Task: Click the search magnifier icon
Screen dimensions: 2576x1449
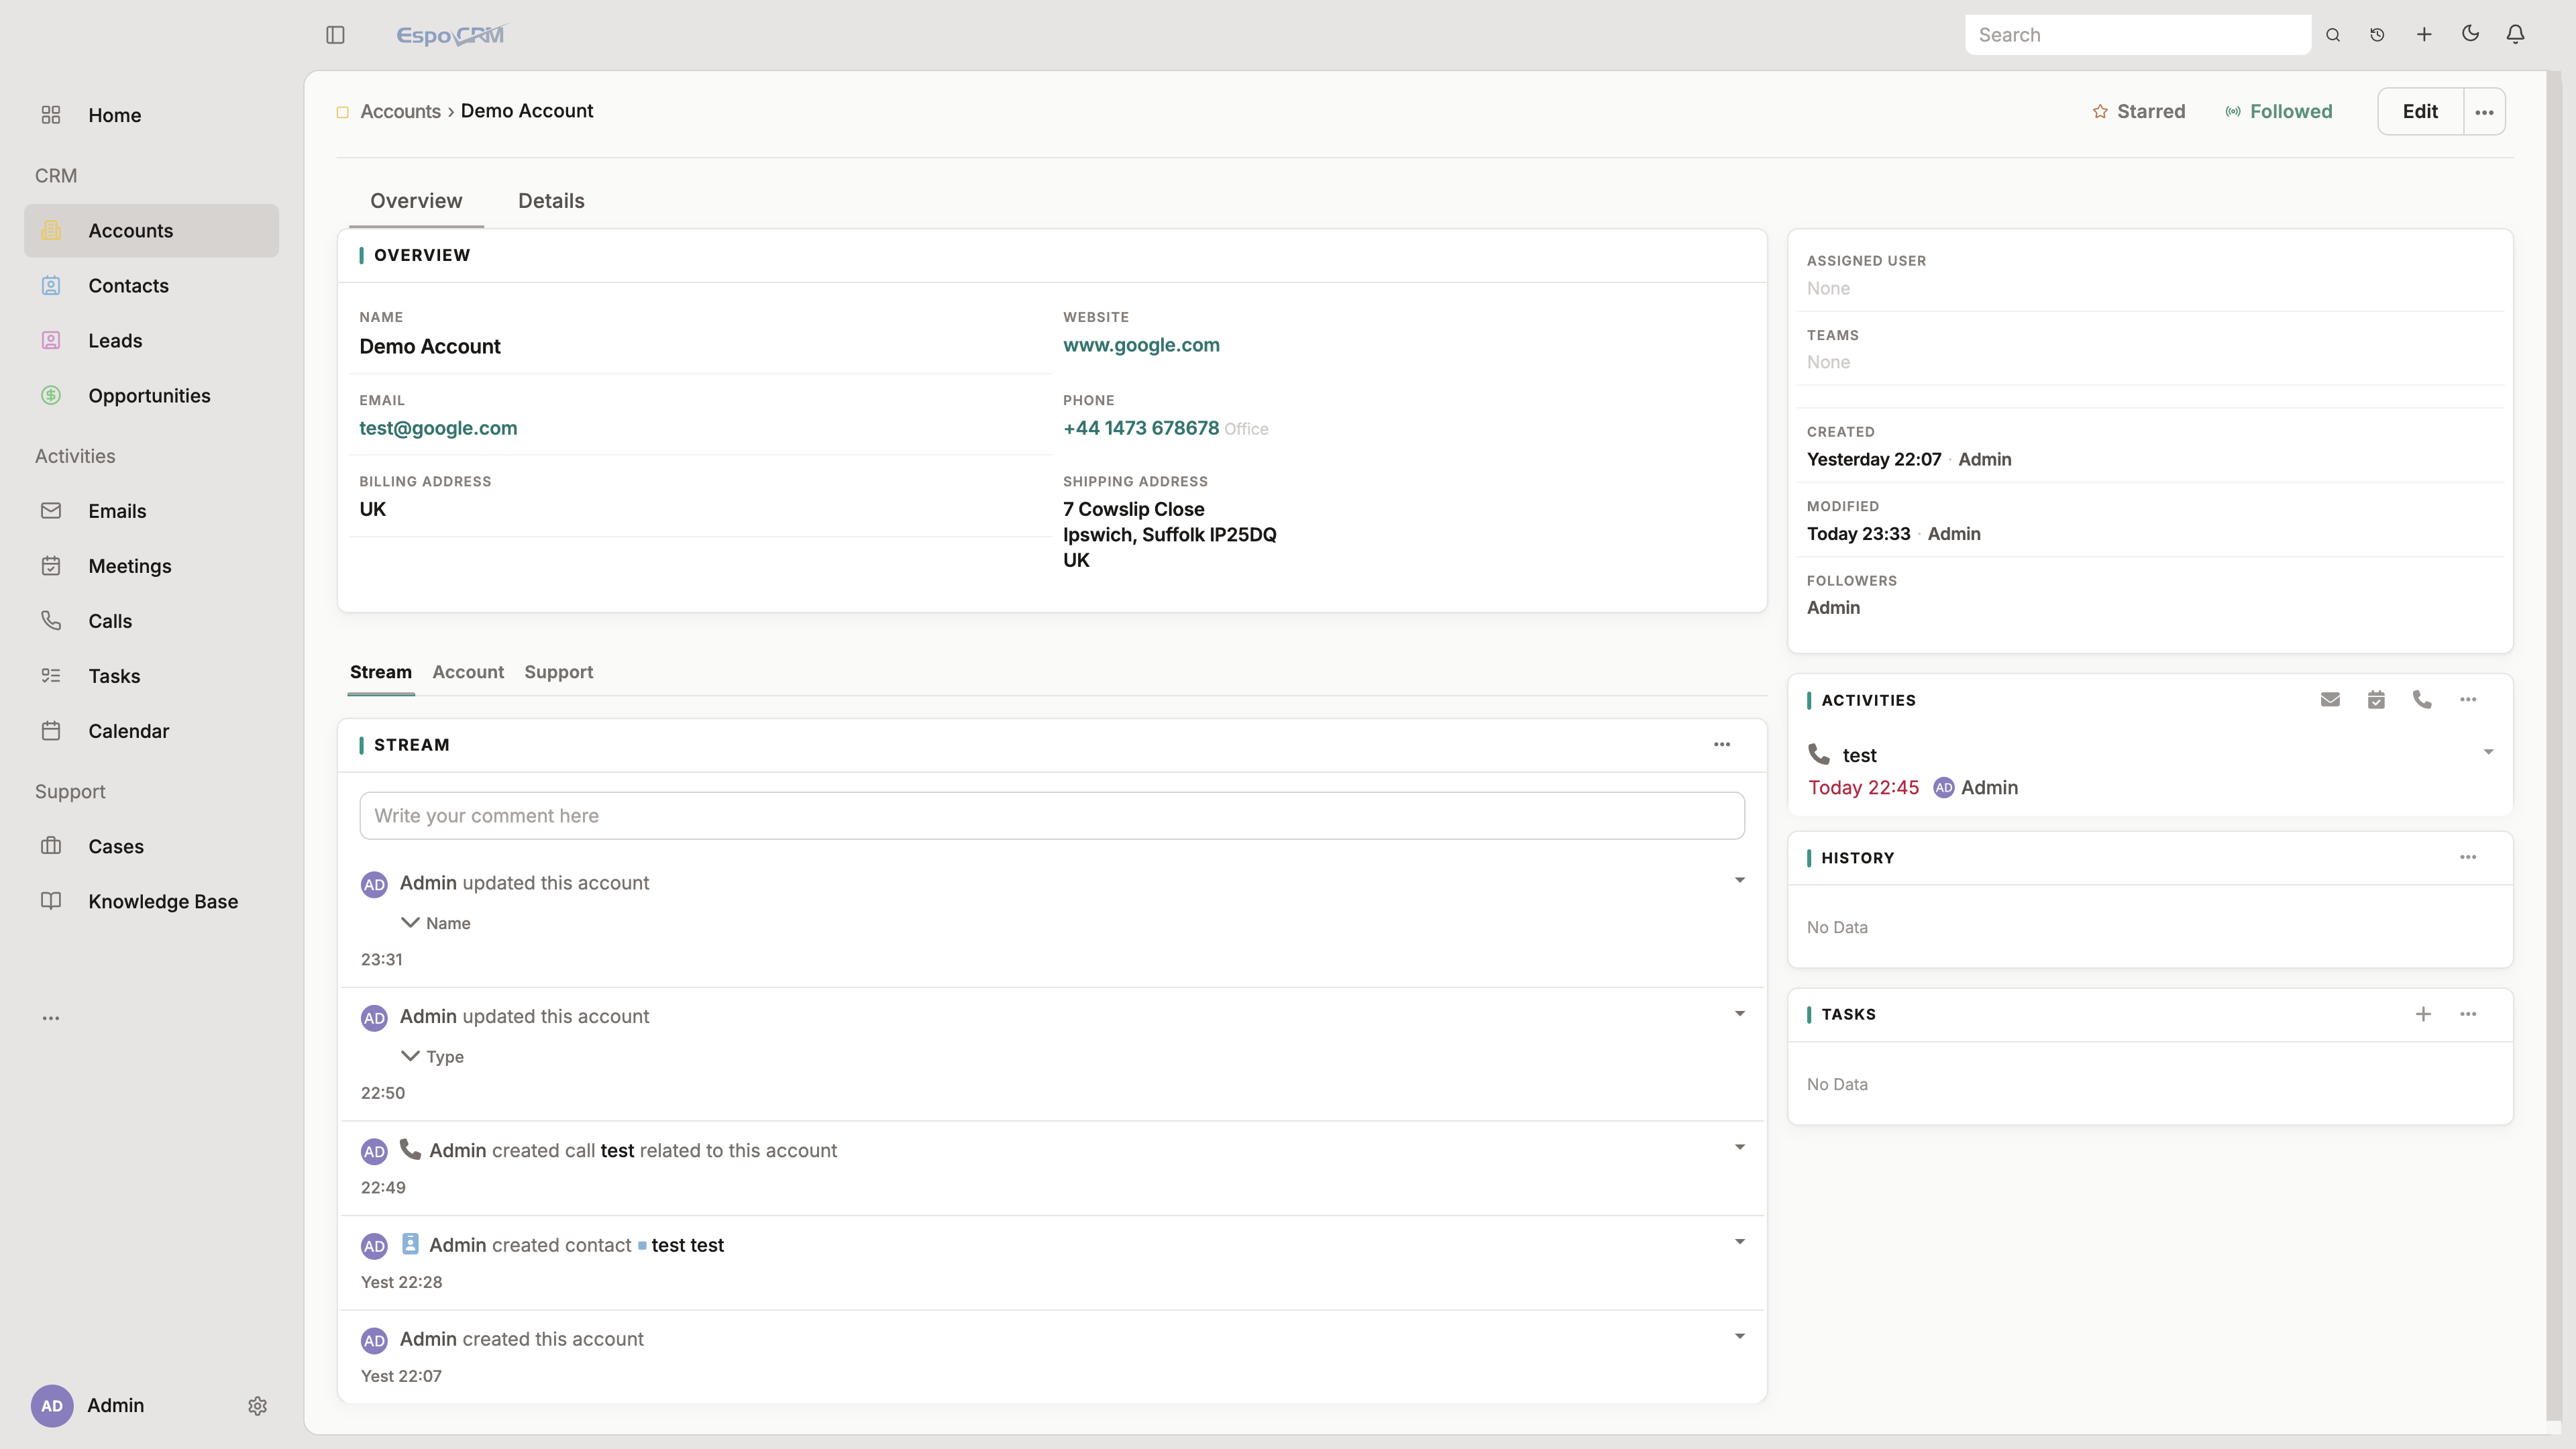Action: 2333,35
